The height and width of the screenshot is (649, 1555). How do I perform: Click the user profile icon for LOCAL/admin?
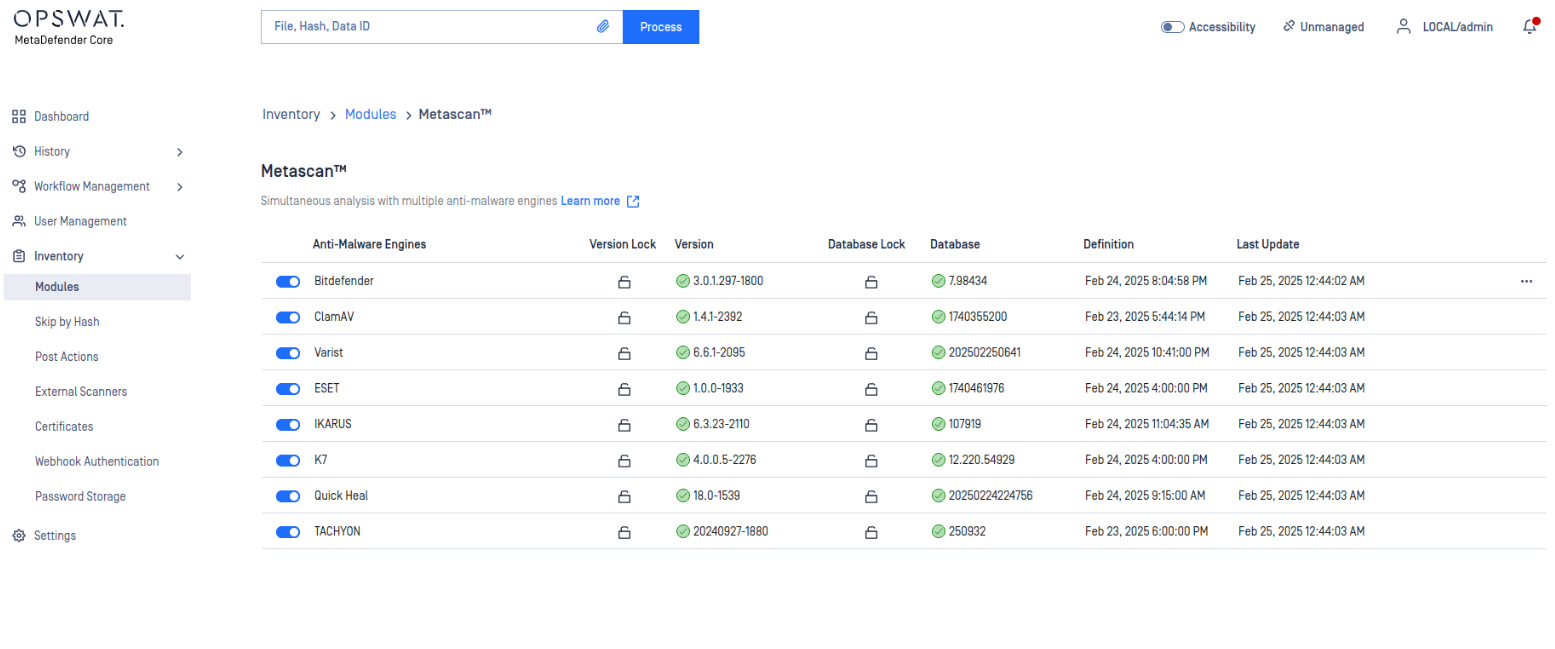tap(1404, 27)
